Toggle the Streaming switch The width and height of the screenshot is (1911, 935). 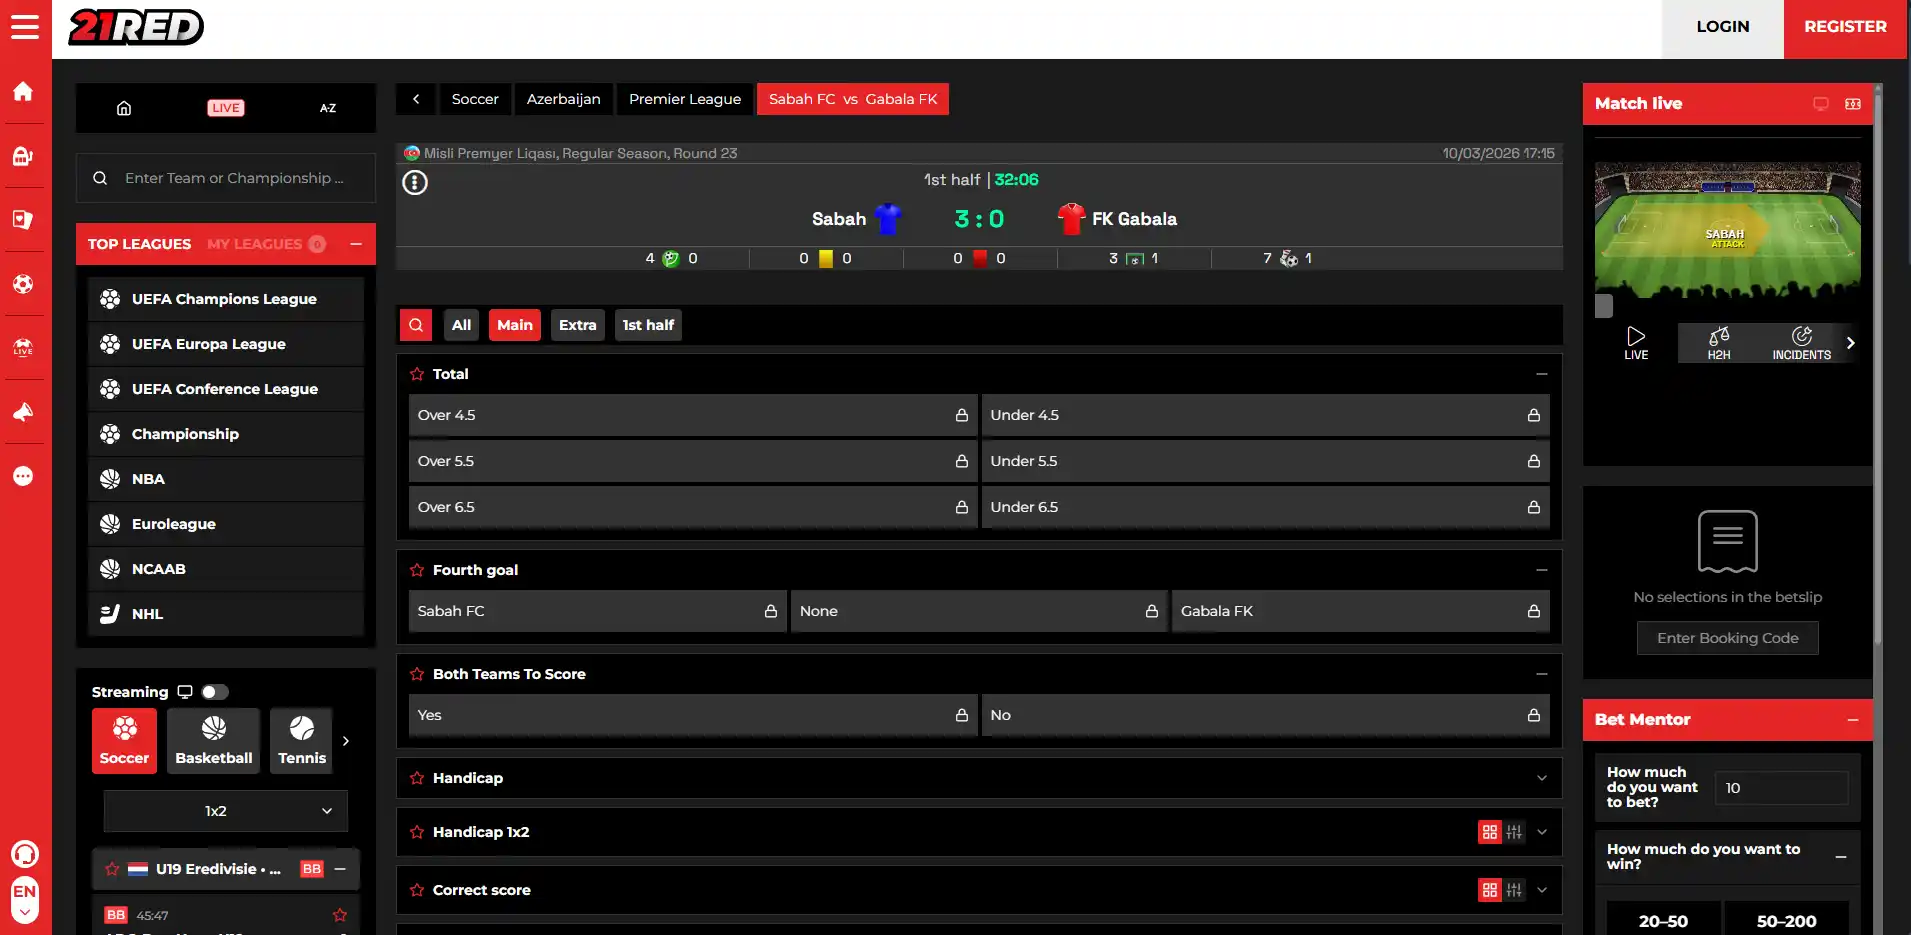click(215, 692)
